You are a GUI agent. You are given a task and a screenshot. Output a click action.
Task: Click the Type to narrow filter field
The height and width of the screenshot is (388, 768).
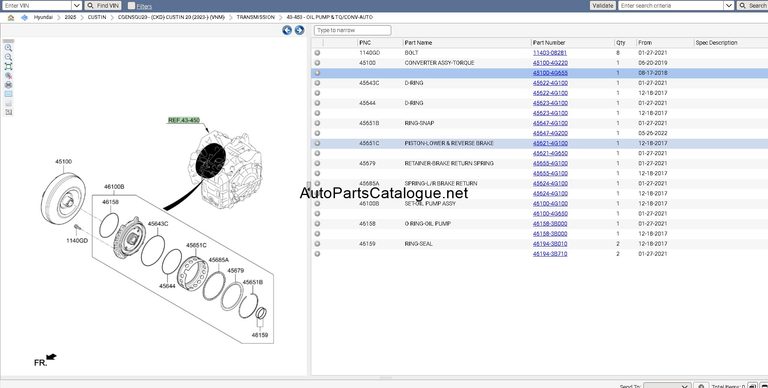click(x=353, y=30)
